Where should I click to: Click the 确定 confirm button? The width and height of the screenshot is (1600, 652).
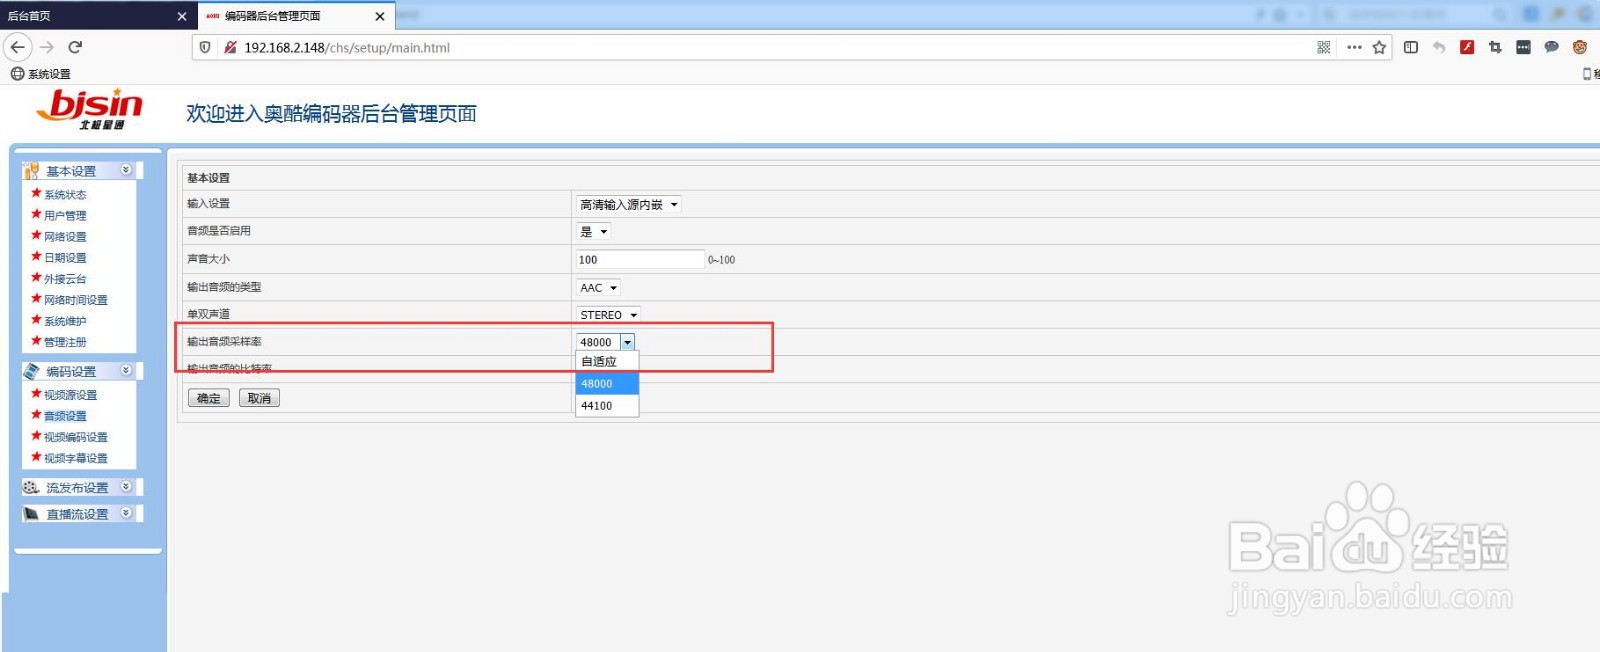point(209,398)
